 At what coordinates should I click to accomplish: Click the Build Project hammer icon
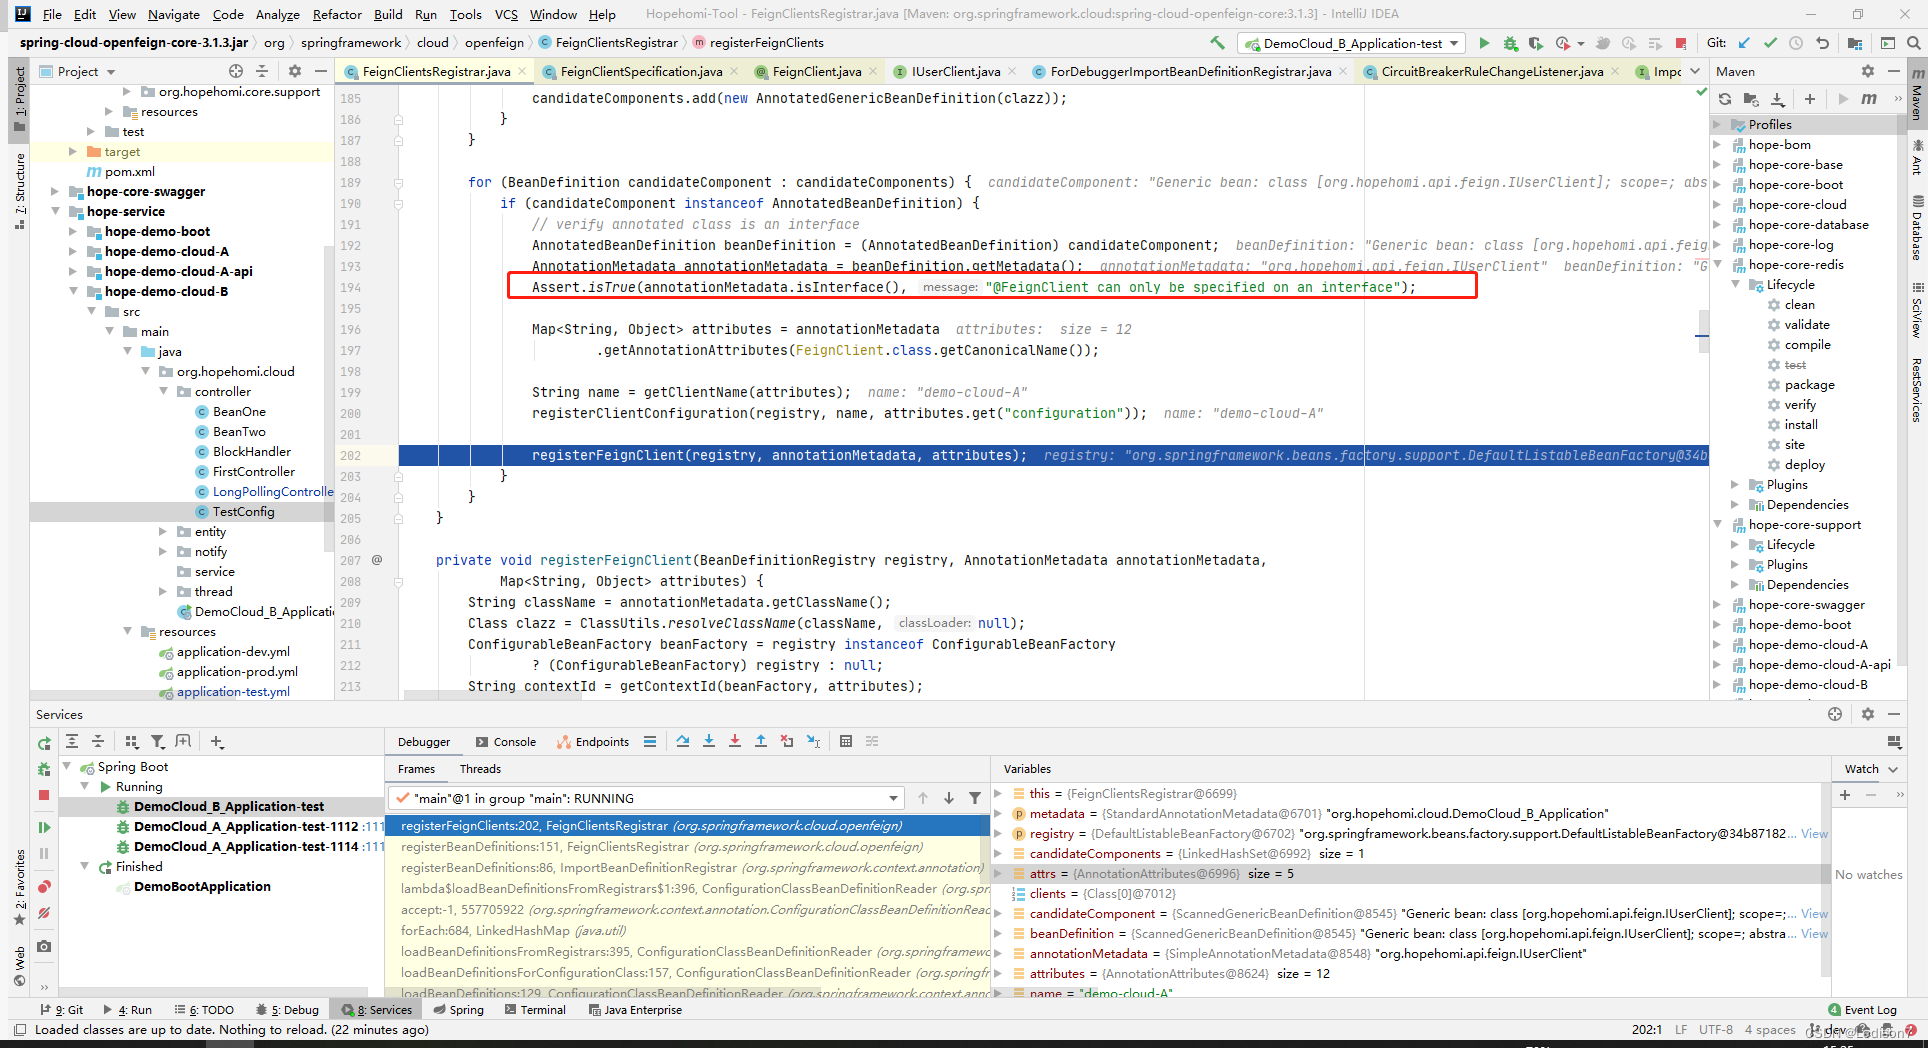tap(1217, 43)
